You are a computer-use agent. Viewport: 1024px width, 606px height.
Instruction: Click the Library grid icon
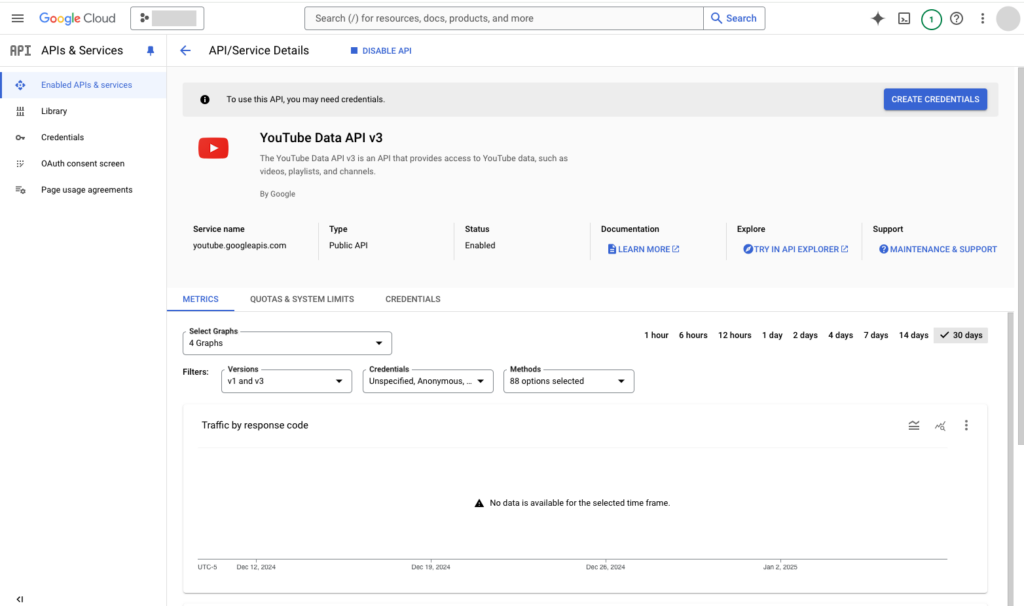coord(20,111)
